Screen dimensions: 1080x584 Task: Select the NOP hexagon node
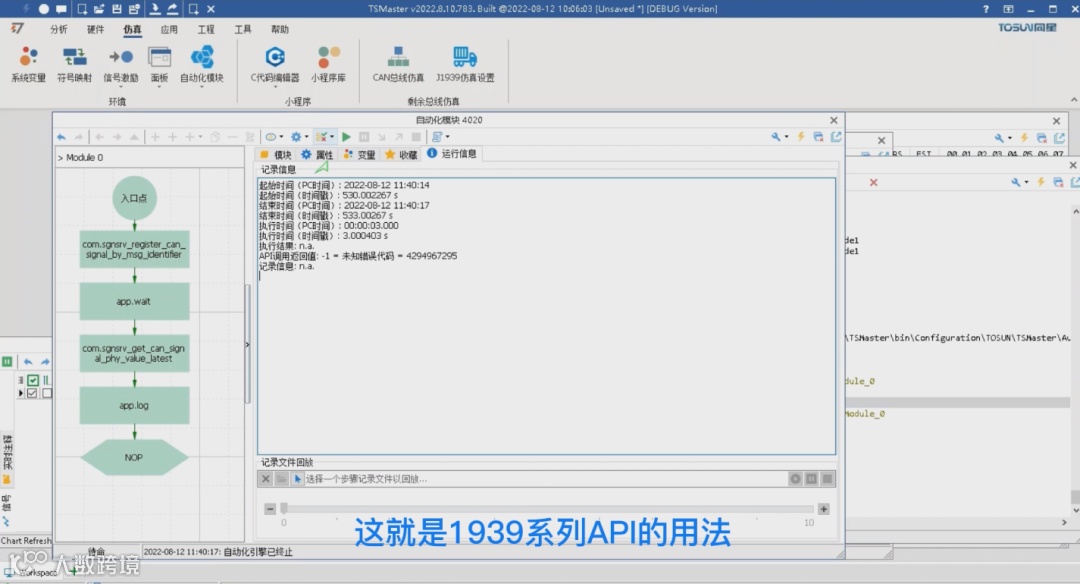click(x=134, y=457)
